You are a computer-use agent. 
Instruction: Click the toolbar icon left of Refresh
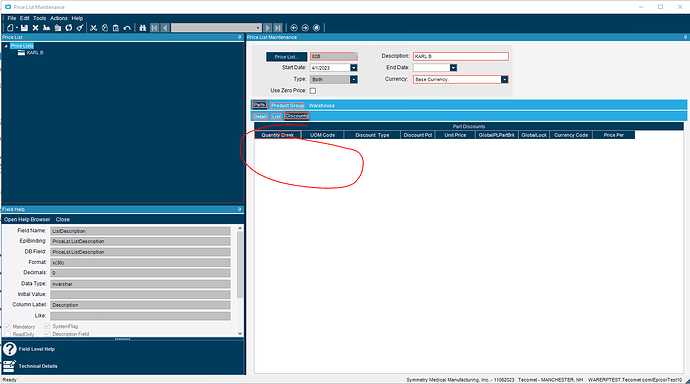click(x=58, y=28)
